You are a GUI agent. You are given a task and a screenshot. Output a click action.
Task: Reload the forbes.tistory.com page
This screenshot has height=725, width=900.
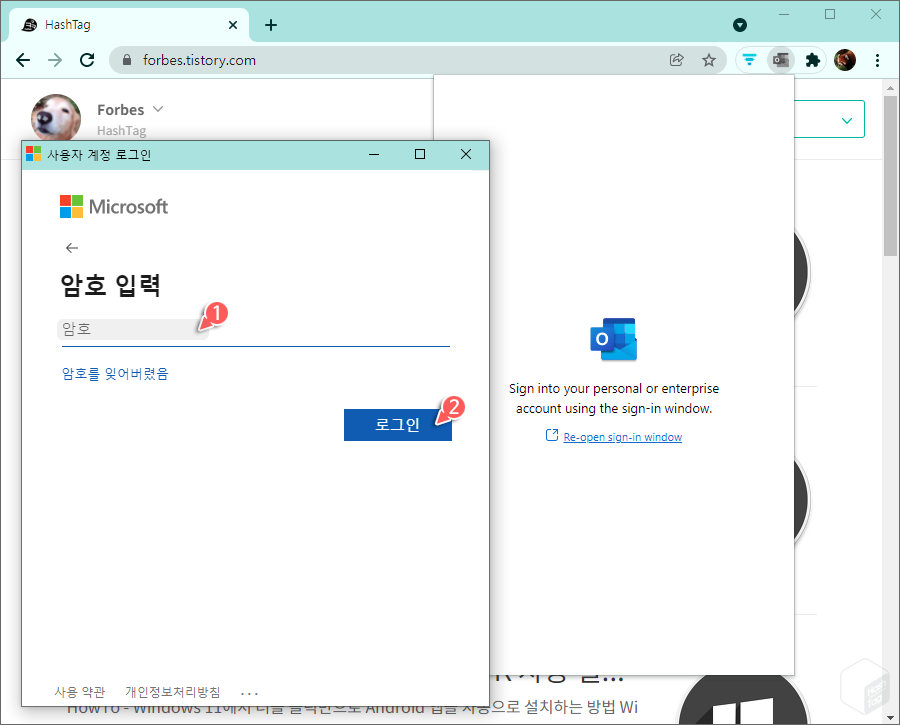[x=87, y=60]
